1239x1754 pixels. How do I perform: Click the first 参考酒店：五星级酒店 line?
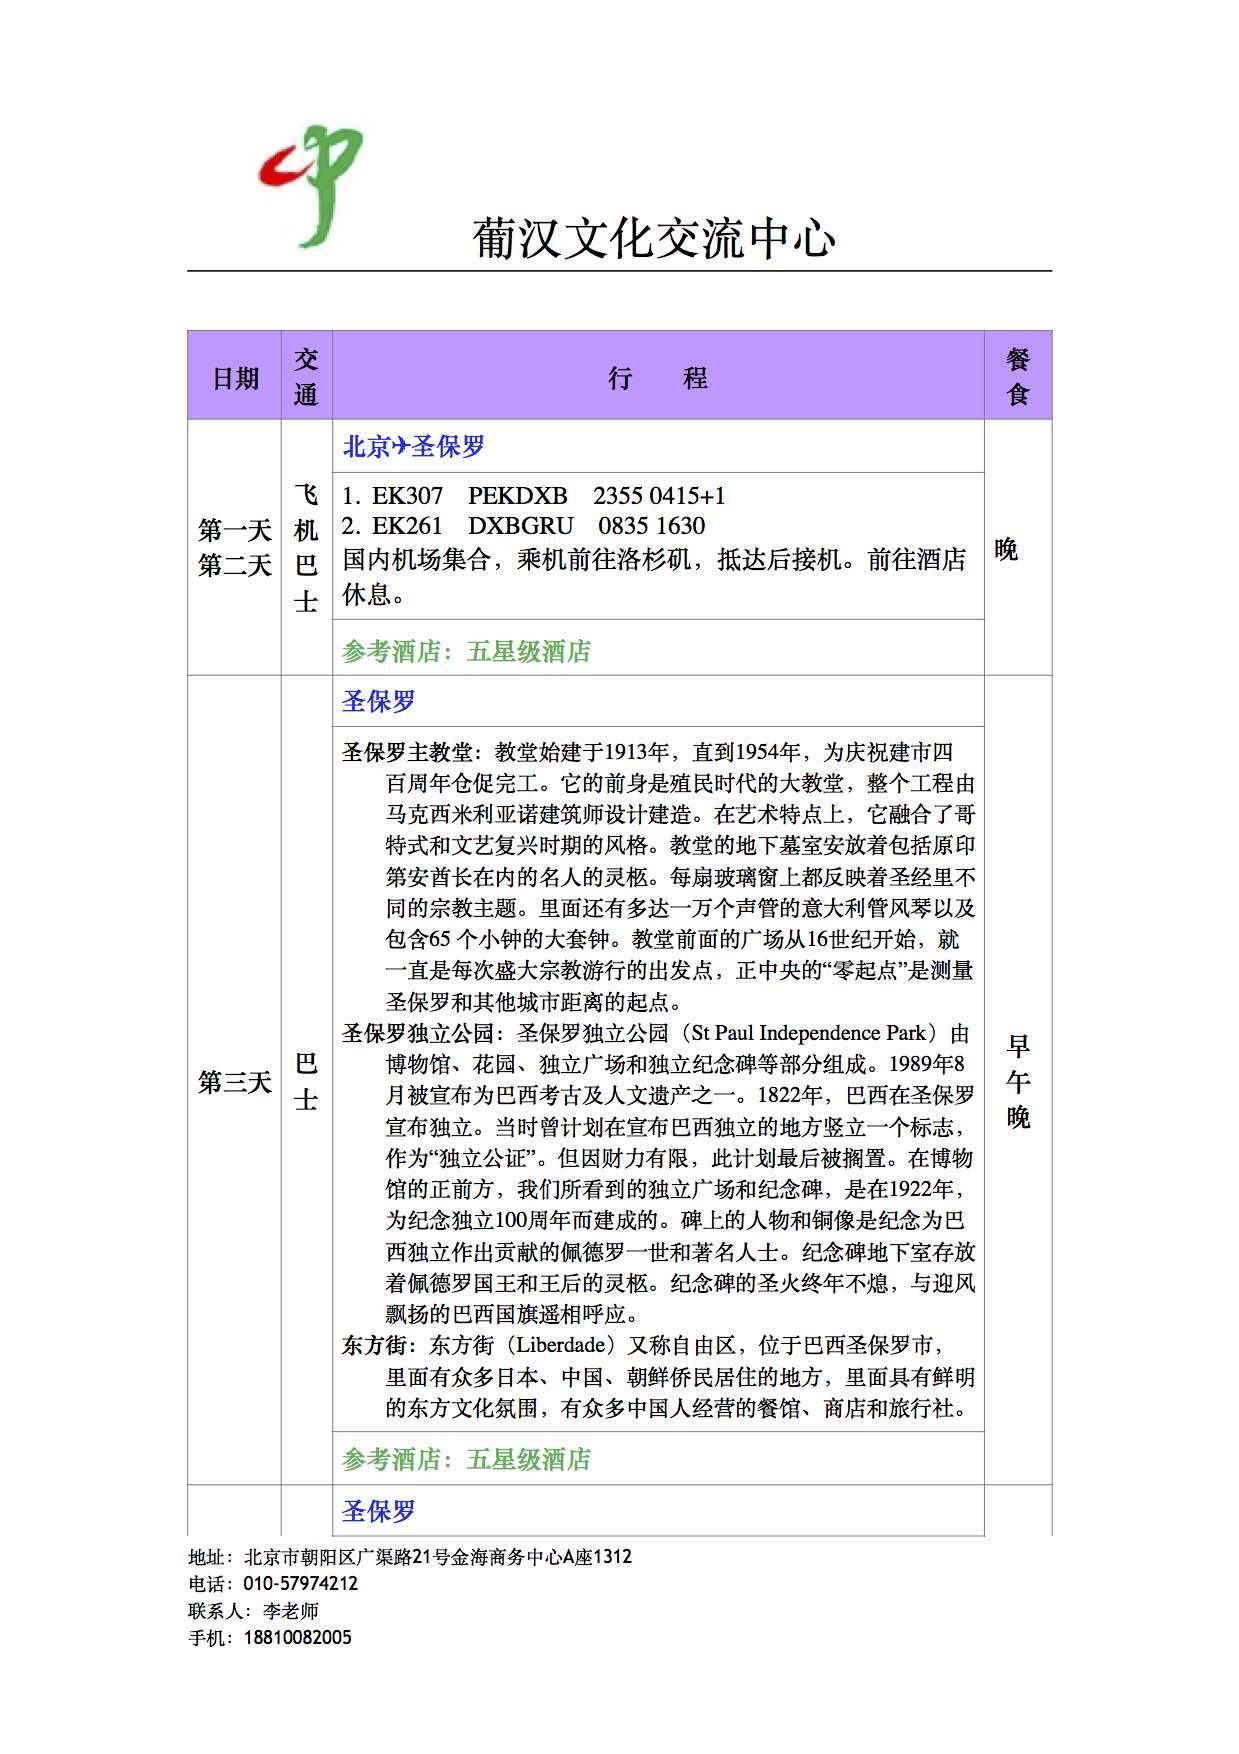point(467,652)
